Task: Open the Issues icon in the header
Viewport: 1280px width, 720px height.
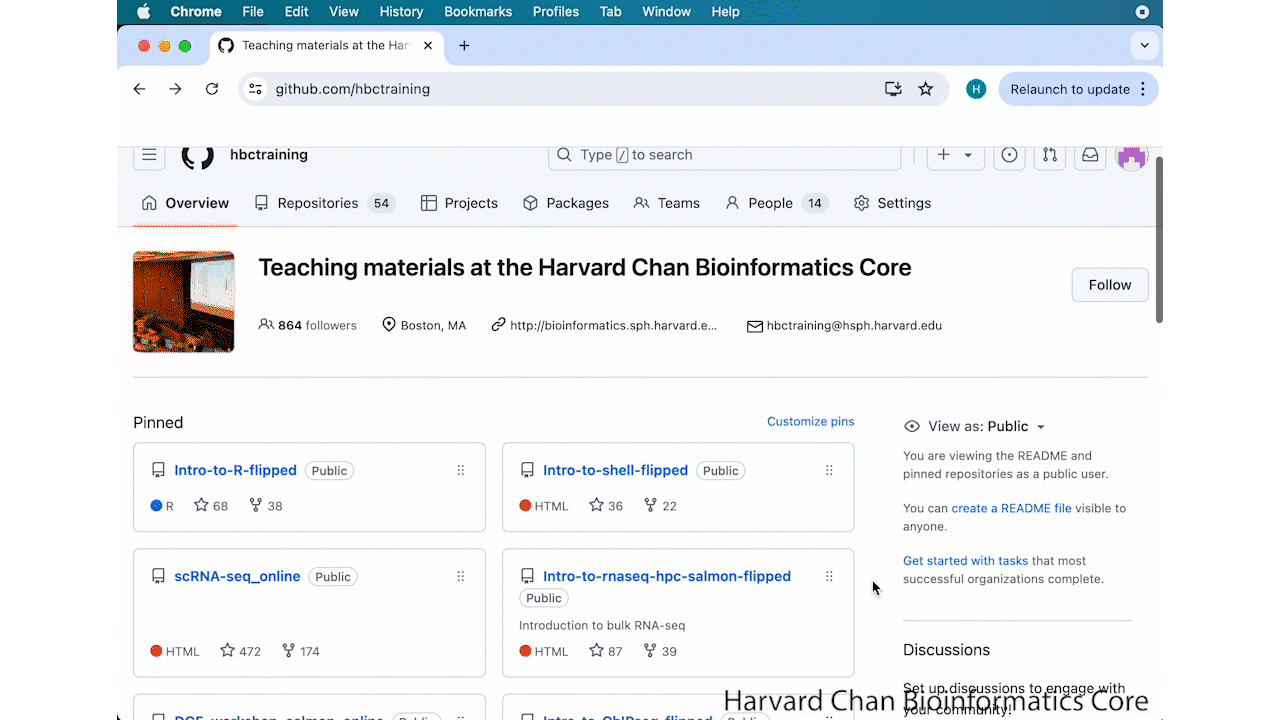Action: point(1009,155)
